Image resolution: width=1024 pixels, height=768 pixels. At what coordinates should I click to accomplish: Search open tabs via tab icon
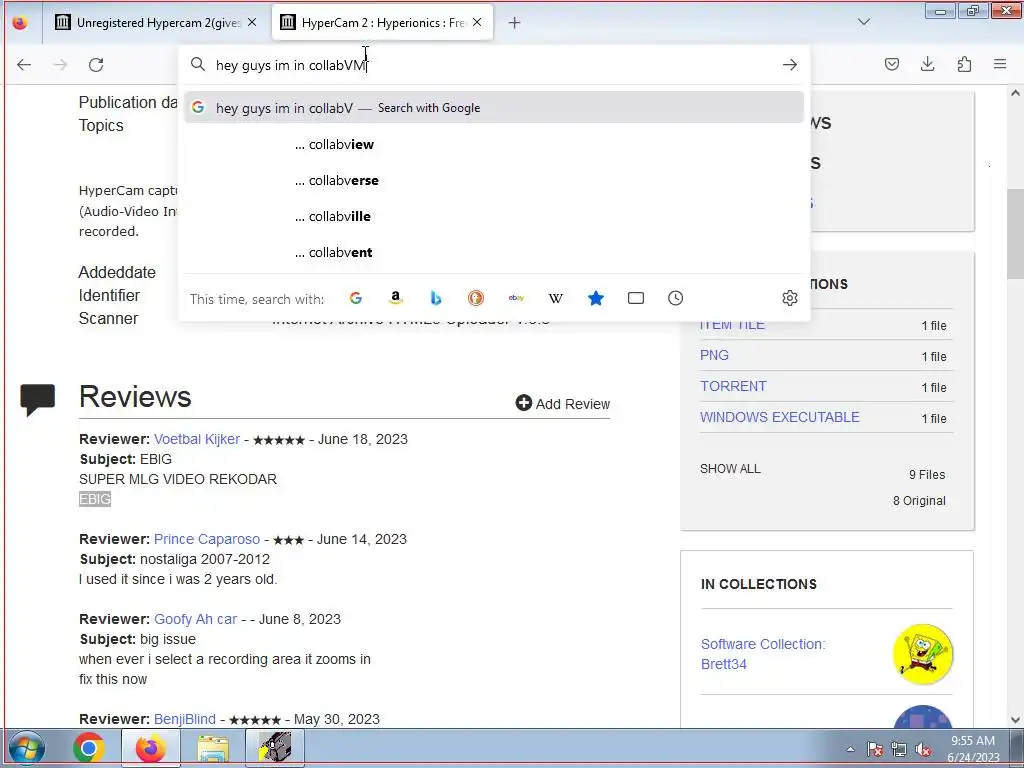click(635, 298)
